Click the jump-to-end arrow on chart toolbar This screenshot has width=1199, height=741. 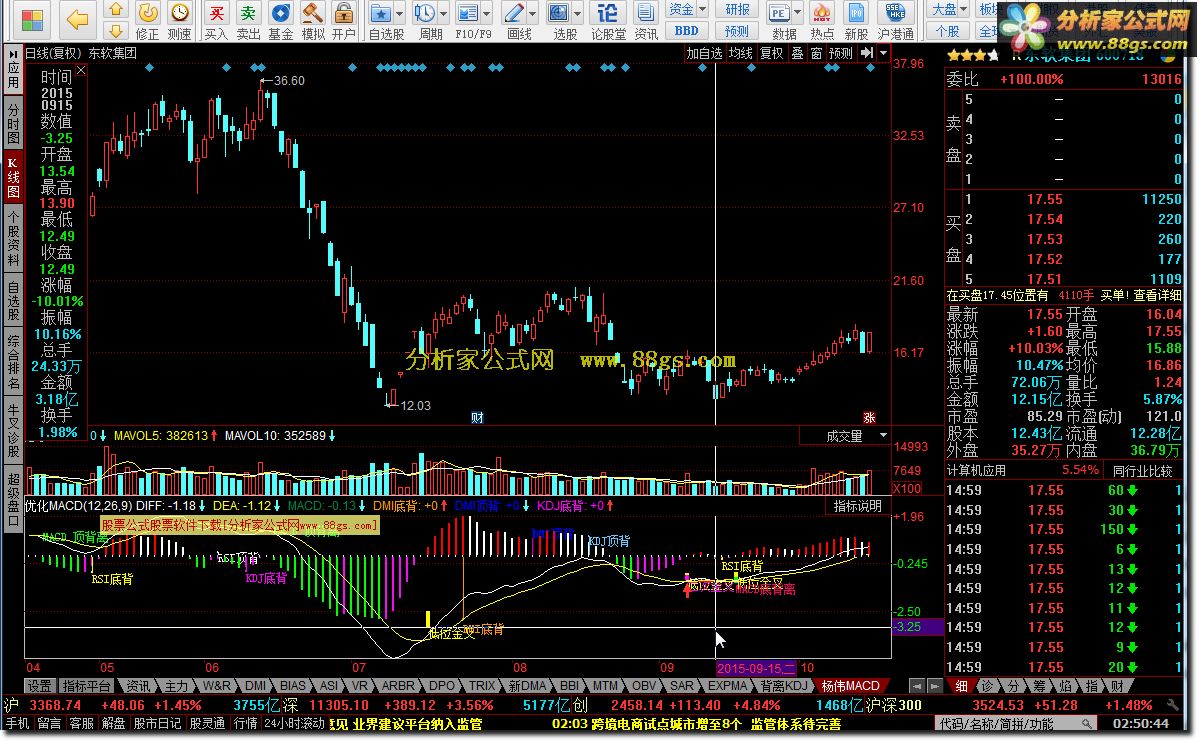click(866, 53)
